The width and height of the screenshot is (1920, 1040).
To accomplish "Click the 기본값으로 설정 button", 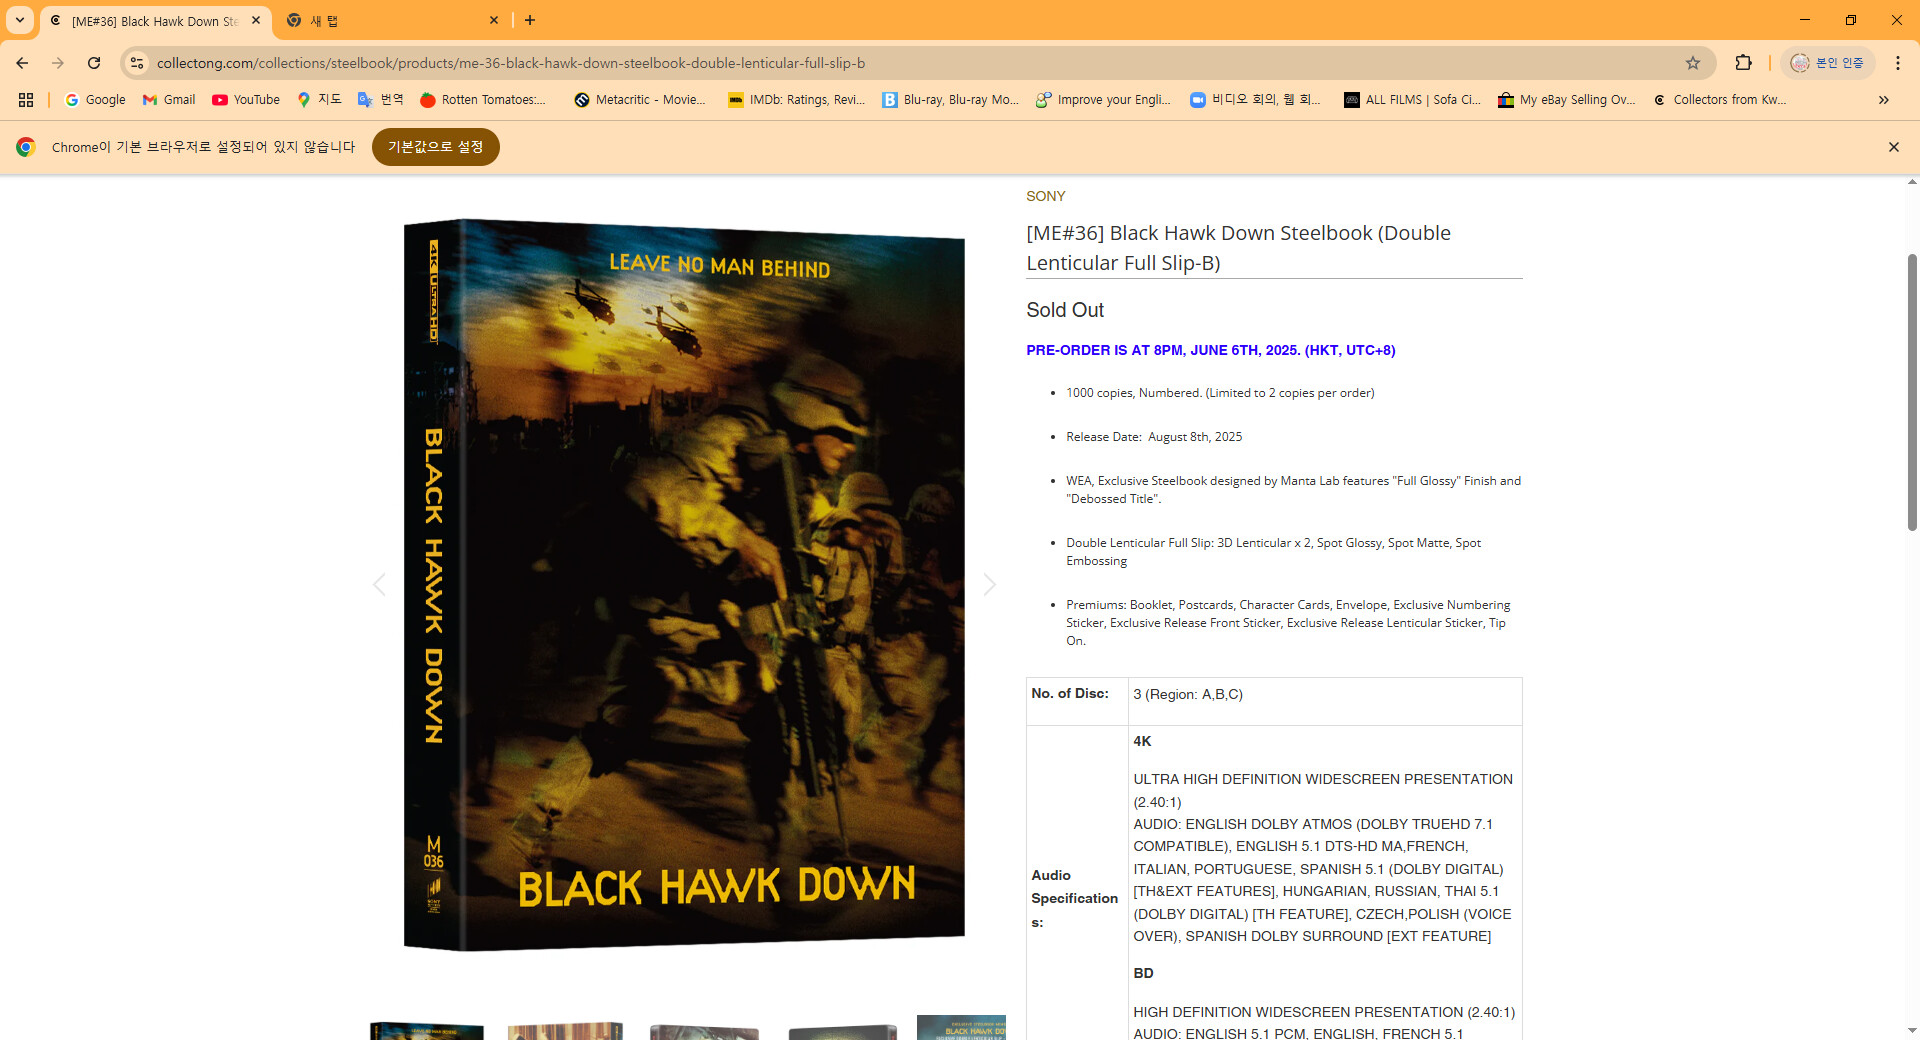I will click(x=436, y=147).
